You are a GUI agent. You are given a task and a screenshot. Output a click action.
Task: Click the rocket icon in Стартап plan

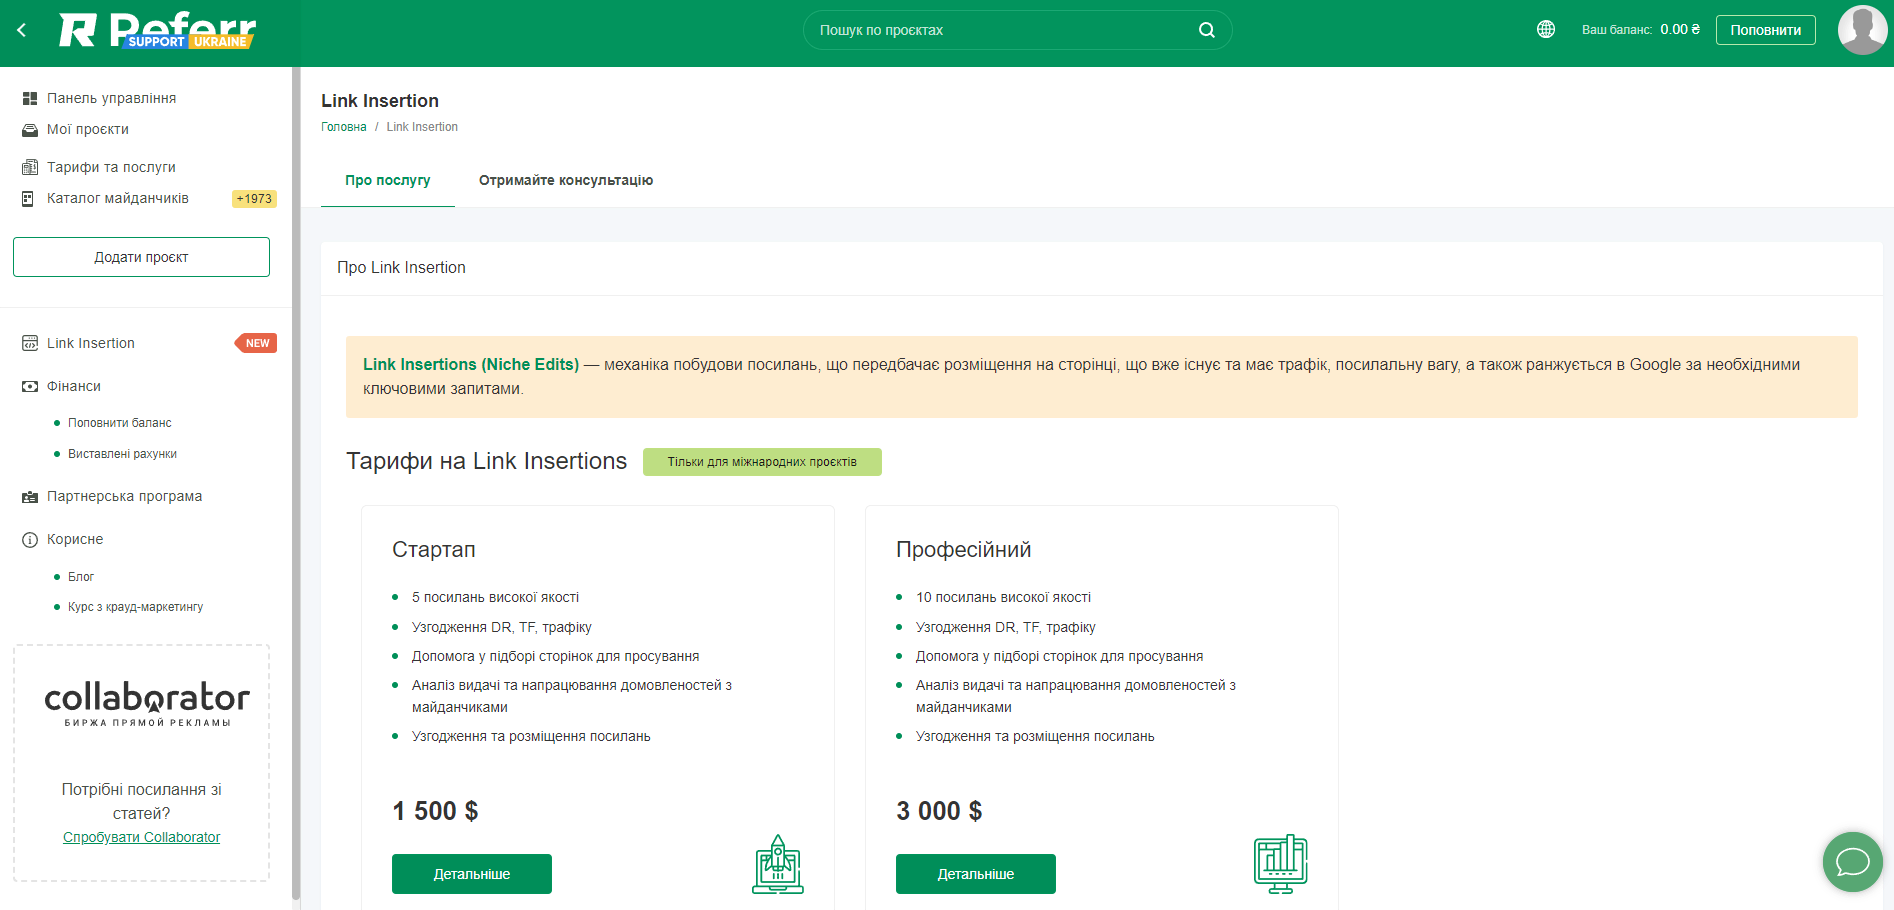[x=778, y=864]
